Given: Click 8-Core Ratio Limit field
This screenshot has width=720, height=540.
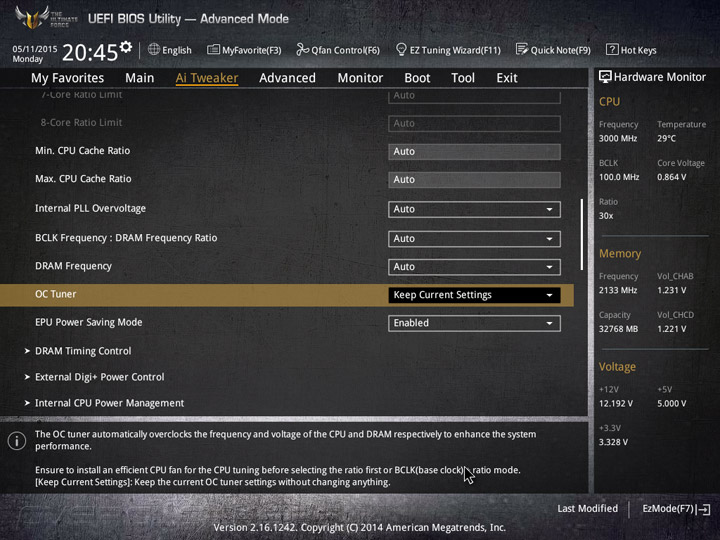Looking at the screenshot, I should (474, 124).
